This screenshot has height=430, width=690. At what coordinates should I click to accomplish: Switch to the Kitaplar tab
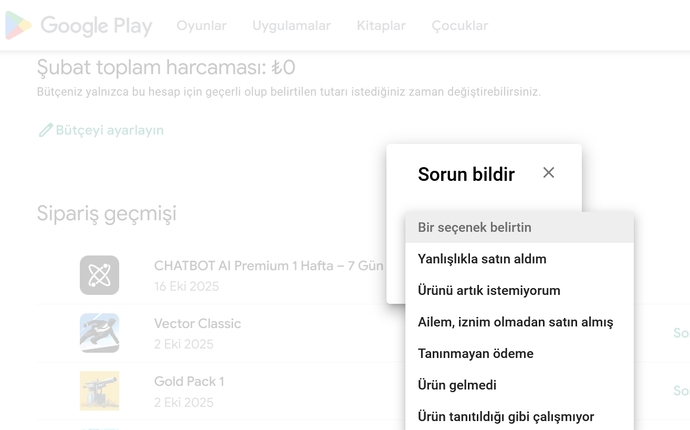[x=381, y=26]
